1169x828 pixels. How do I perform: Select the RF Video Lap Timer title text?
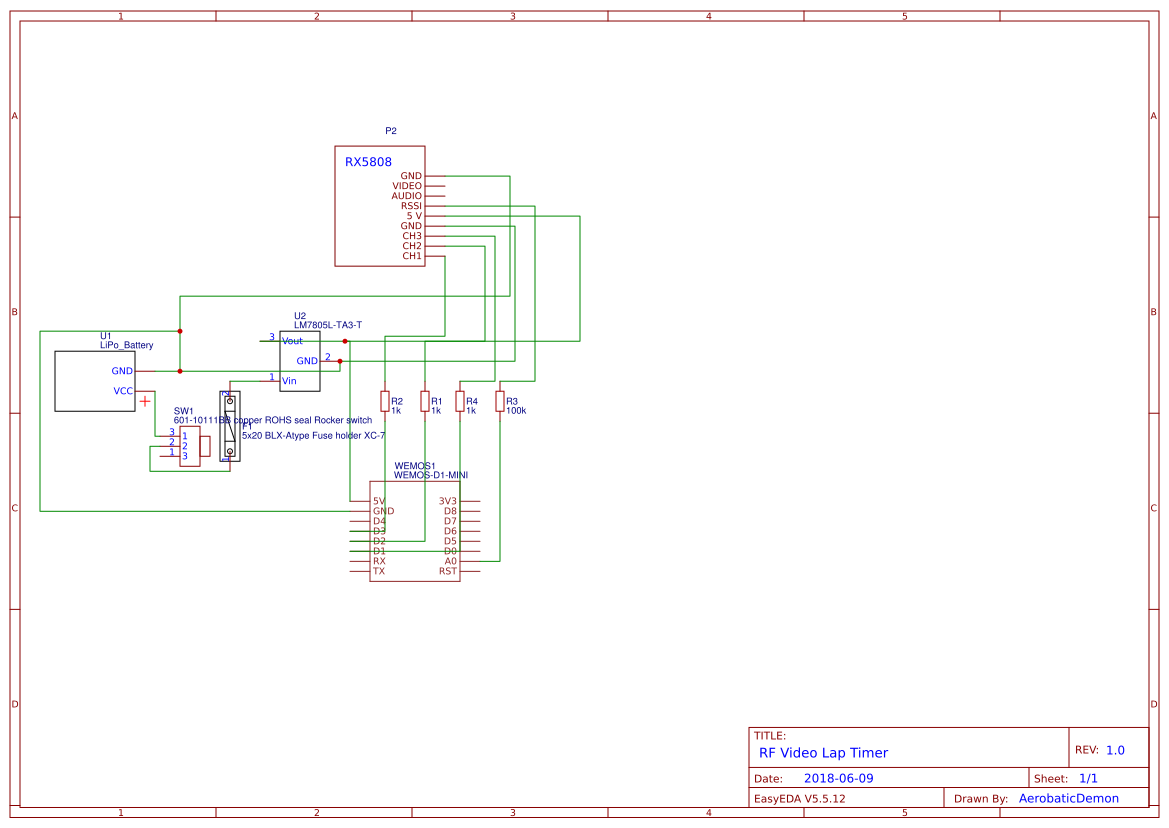coord(824,752)
